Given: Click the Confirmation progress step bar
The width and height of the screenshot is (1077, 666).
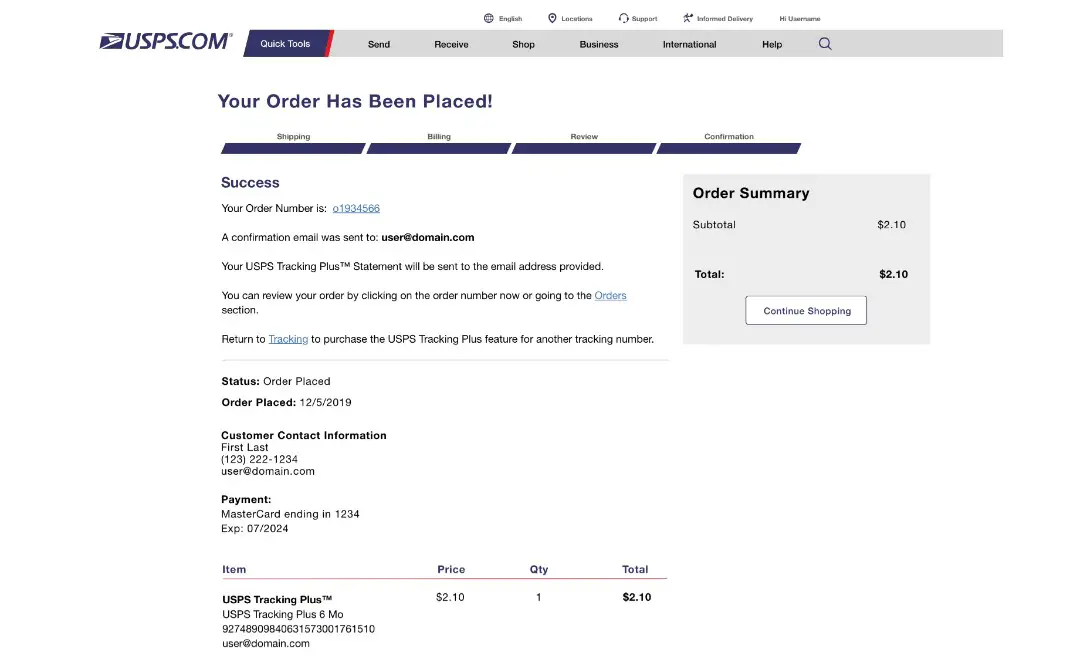Looking at the screenshot, I should [729, 148].
